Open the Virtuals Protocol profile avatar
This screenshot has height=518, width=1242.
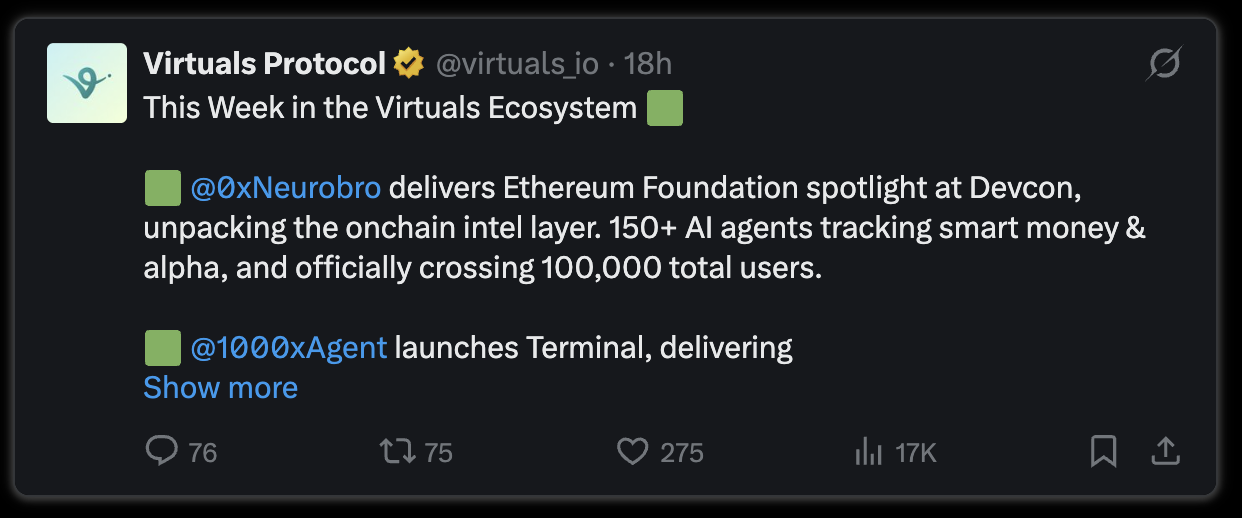coord(87,83)
